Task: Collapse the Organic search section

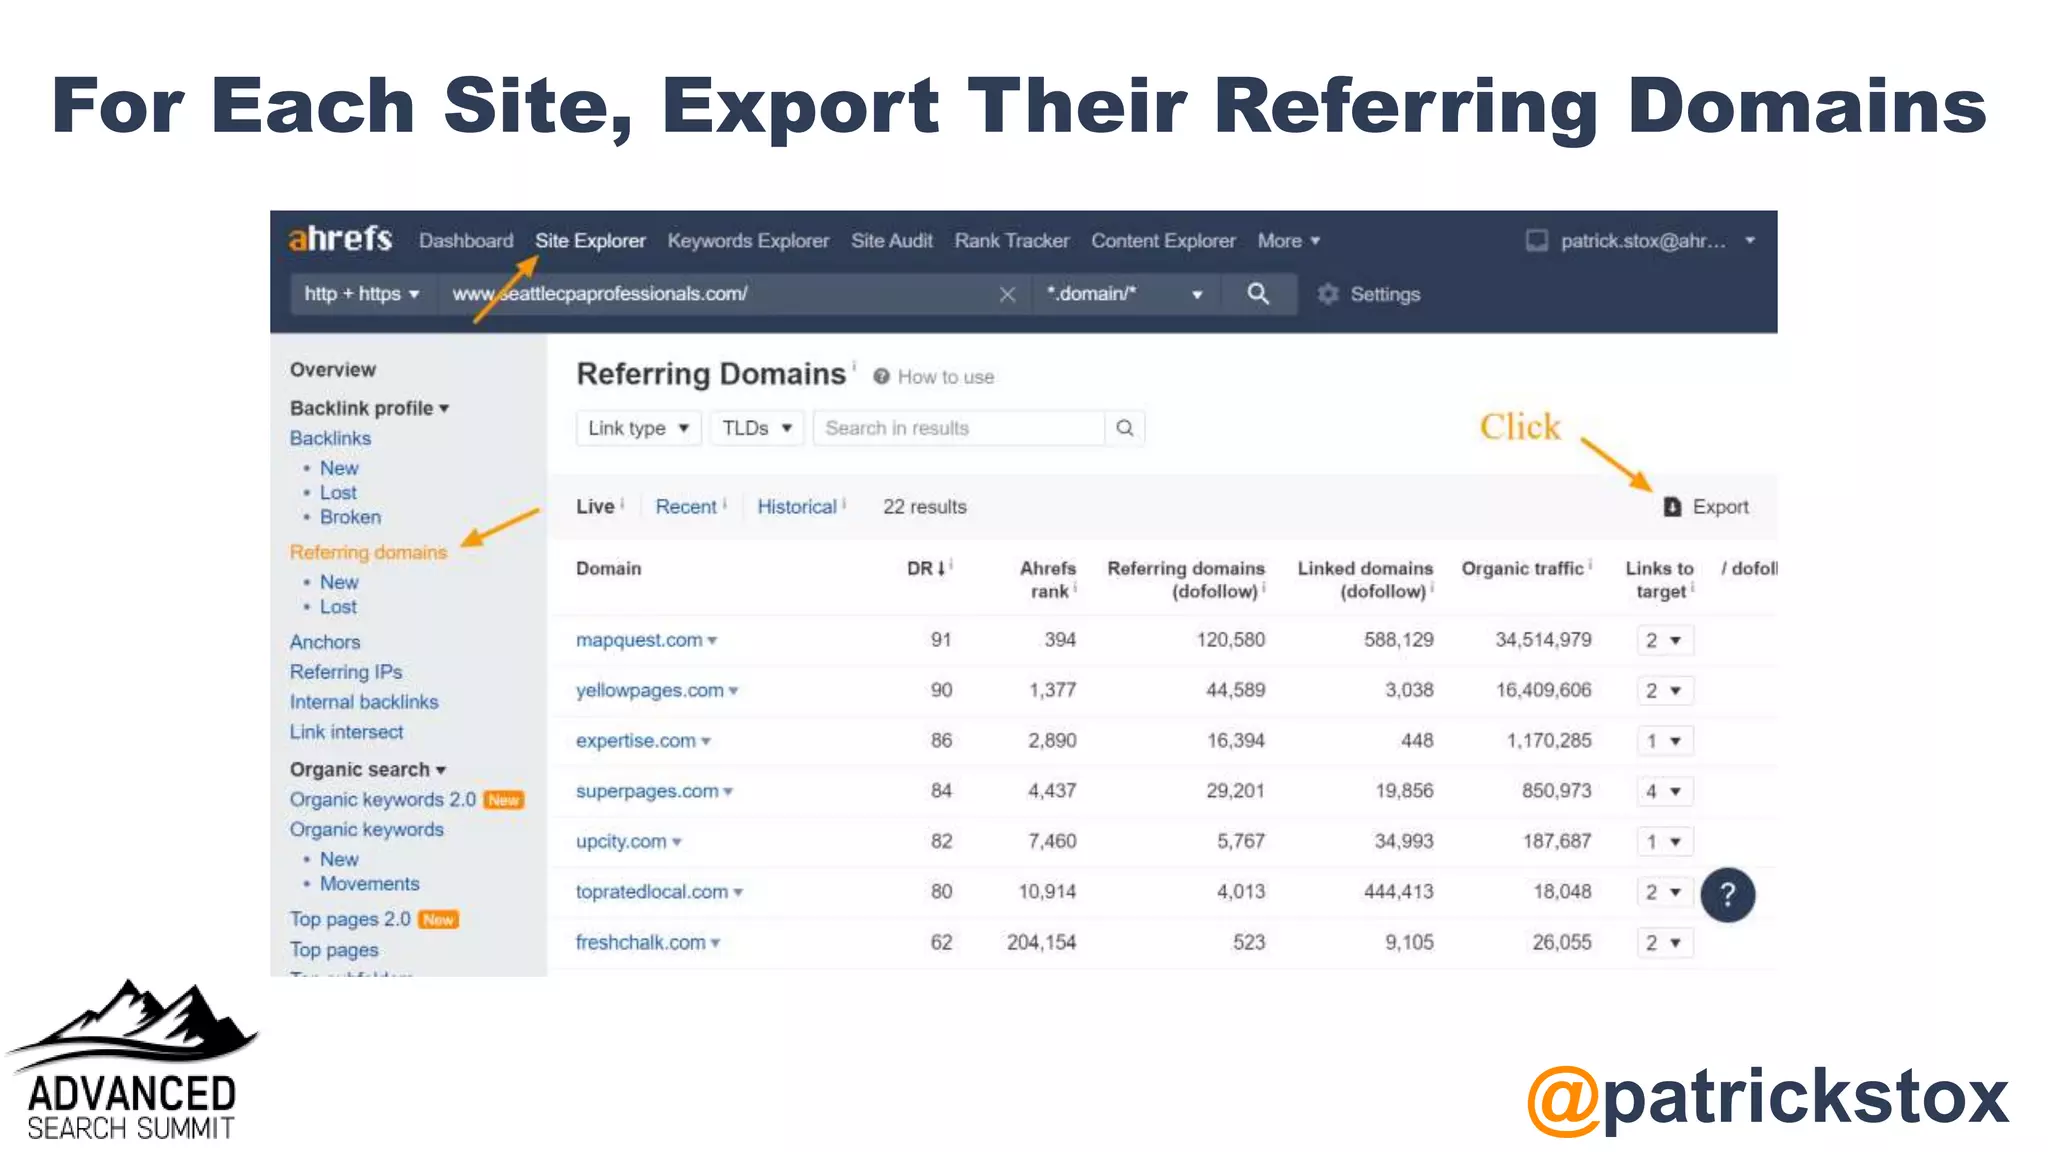Action: [367, 769]
